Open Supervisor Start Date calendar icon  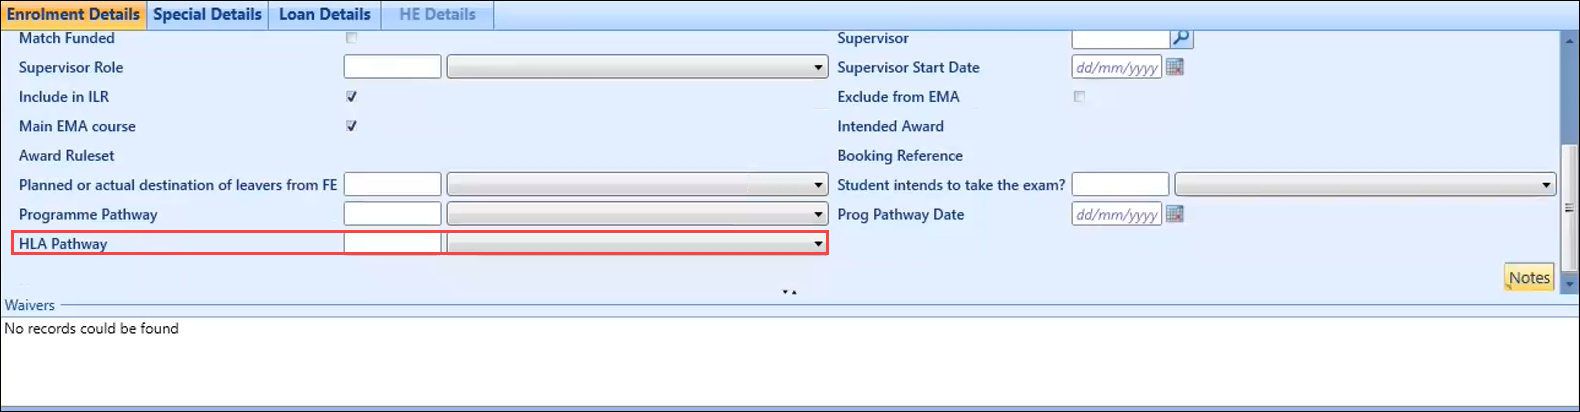pos(1175,67)
